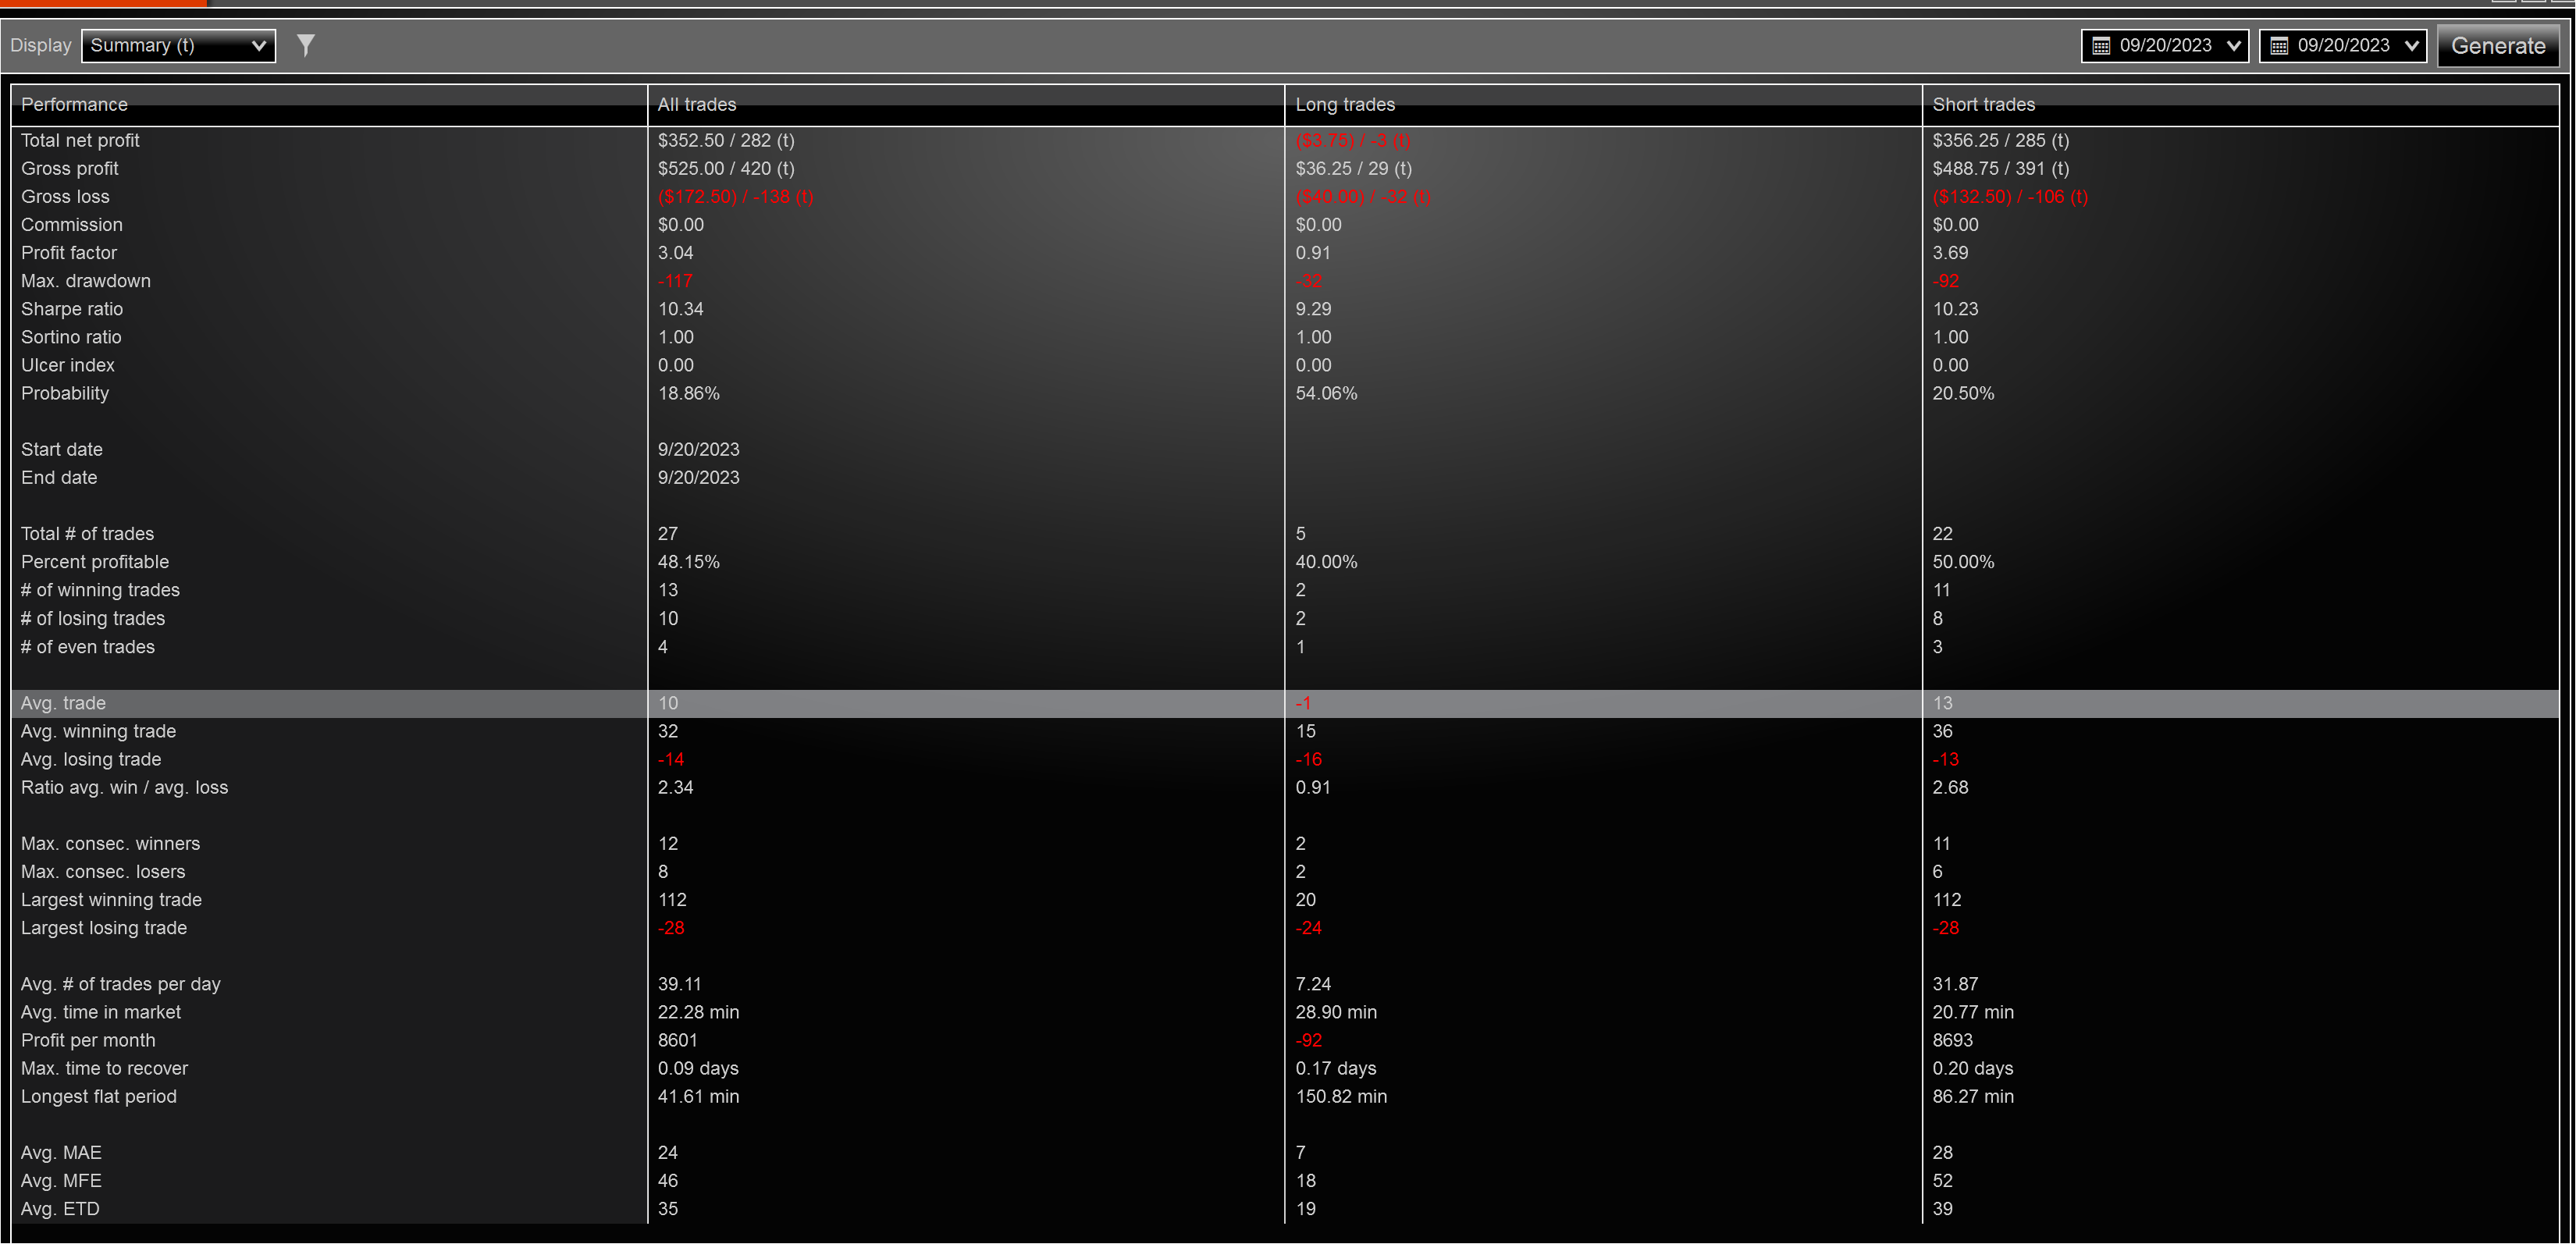Select the ($172.50) / -138 (t) cell
2576x1244 pixels.
tap(735, 197)
